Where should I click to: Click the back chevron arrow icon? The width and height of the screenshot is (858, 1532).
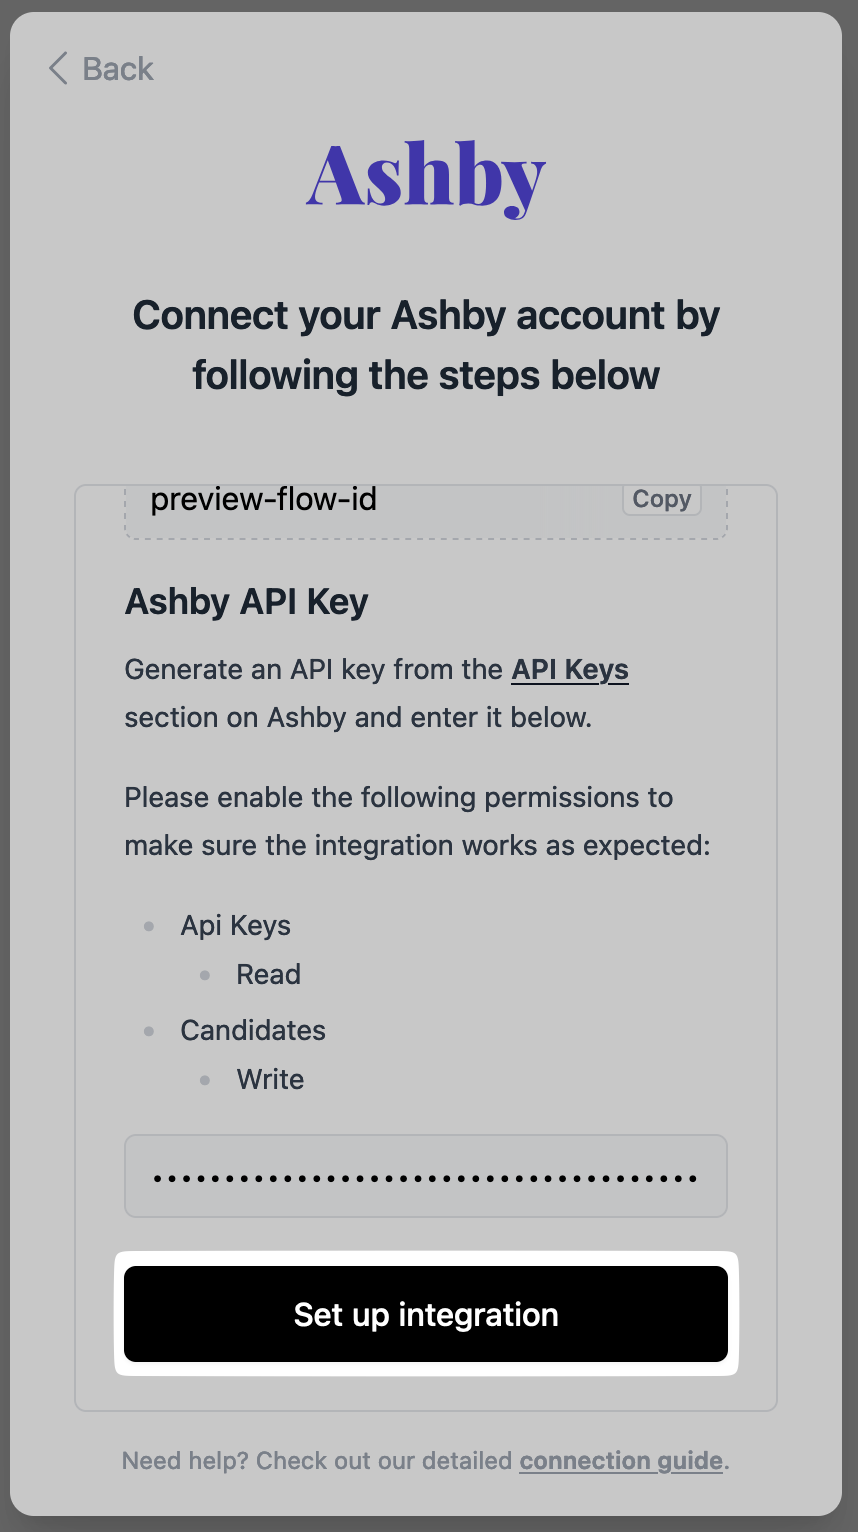(x=58, y=69)
